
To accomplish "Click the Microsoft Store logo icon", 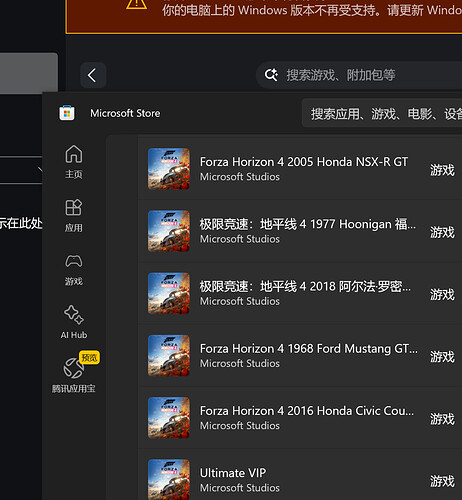I will (67, 113).
